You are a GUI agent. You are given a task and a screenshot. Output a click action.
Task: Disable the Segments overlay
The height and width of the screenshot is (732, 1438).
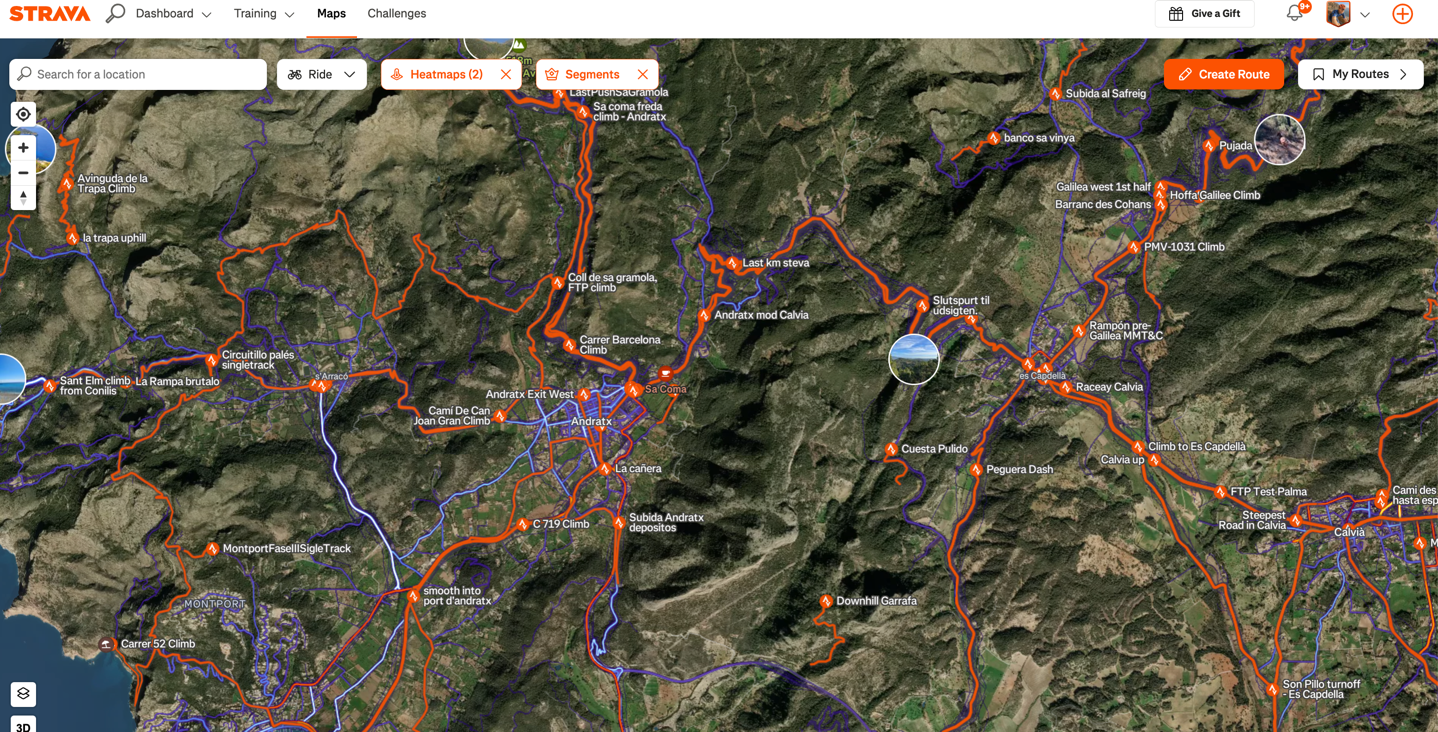[643, 75]
